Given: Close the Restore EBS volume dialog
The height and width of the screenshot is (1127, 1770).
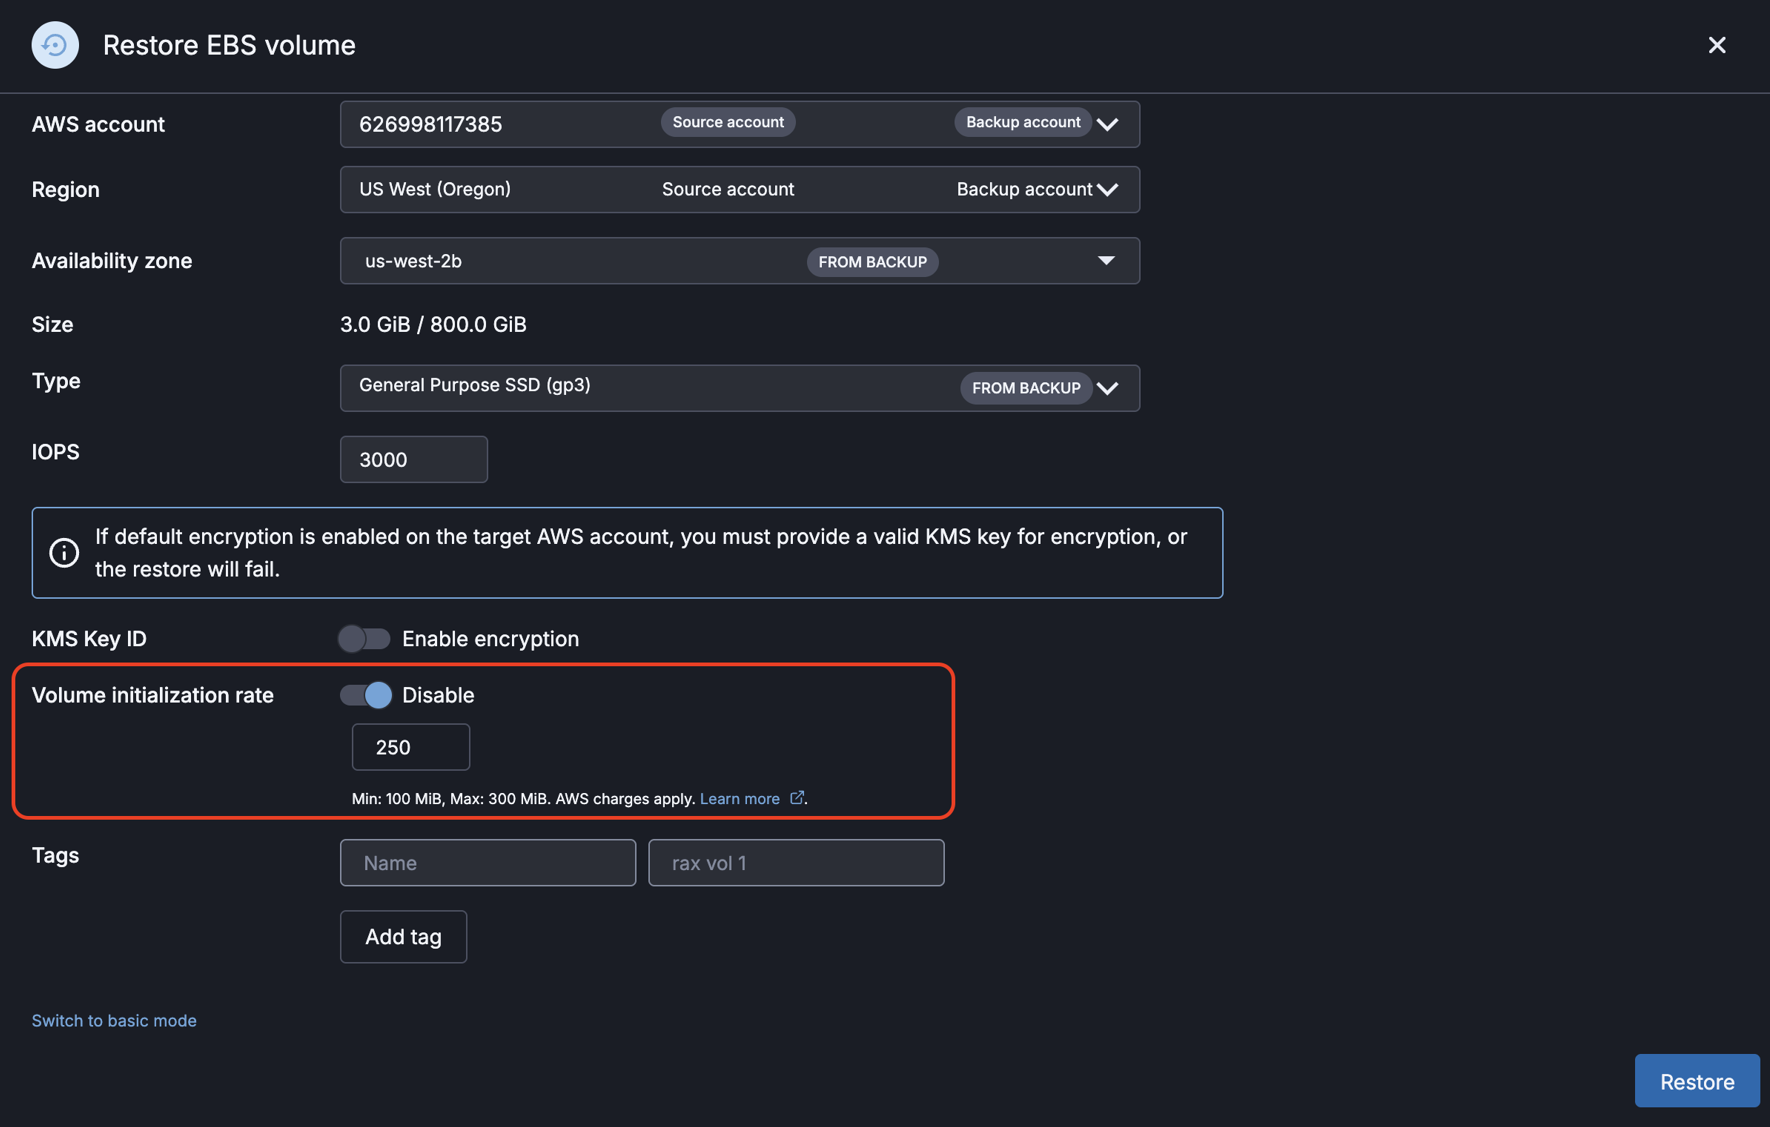Looking at the screenshot, I should [x=1716, y=45].
